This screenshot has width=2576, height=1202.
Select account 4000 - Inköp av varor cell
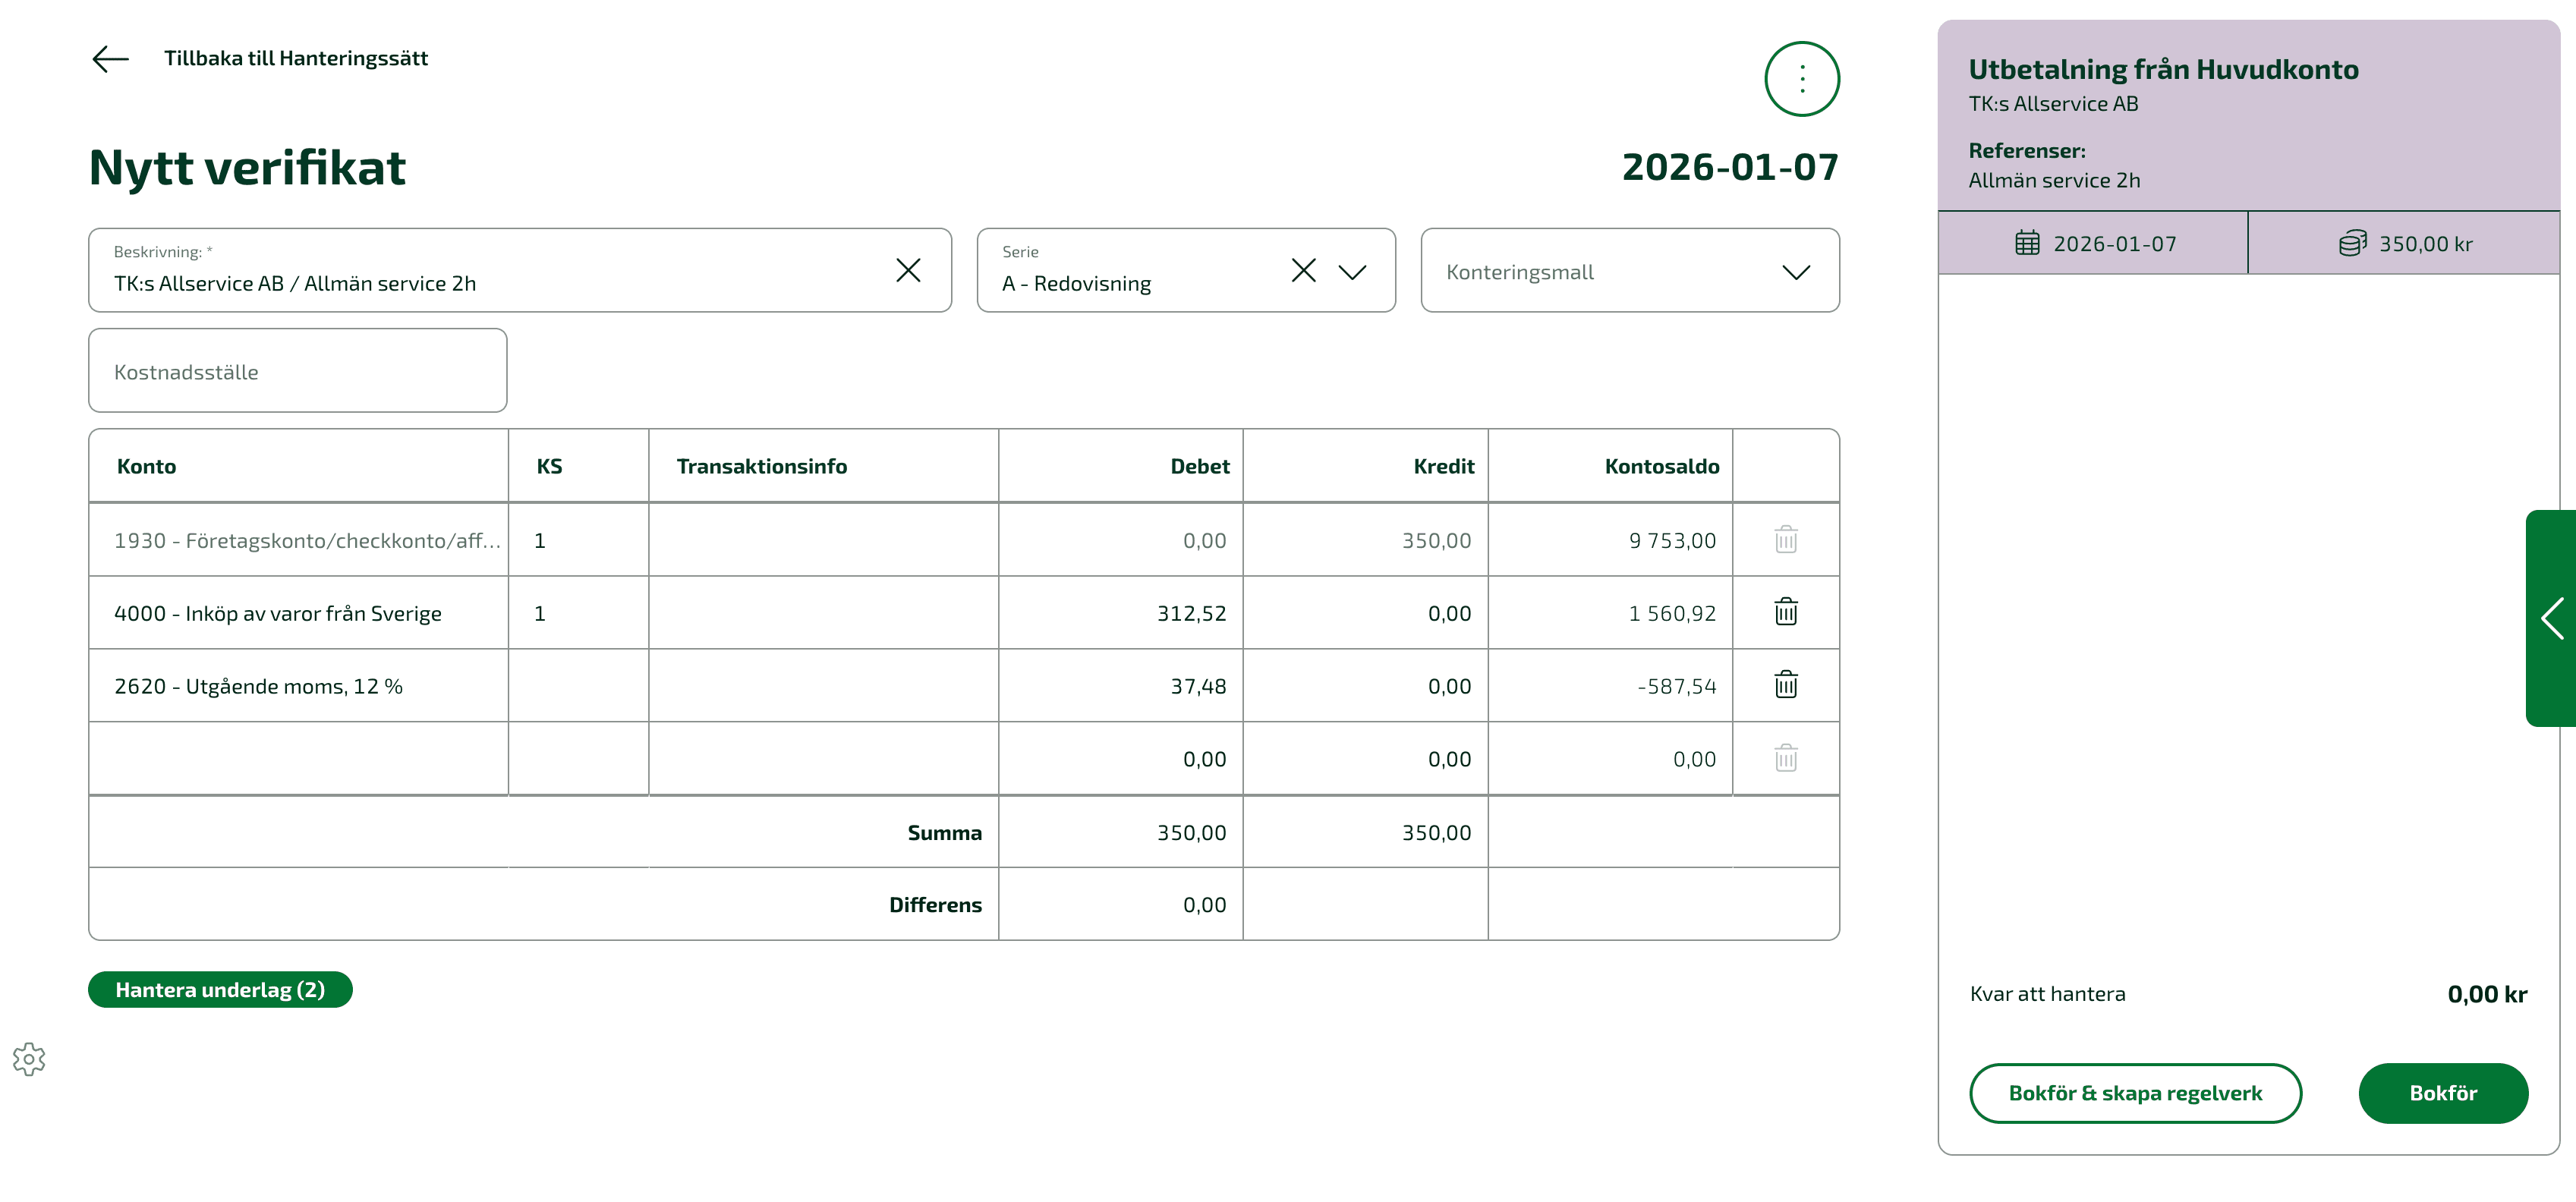tap(299, 613)
